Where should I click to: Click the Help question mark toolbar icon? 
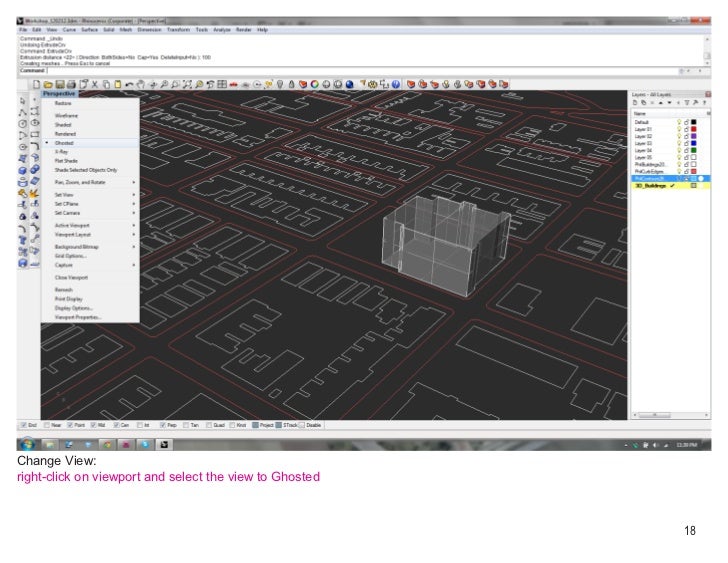(x=397, y=84)
